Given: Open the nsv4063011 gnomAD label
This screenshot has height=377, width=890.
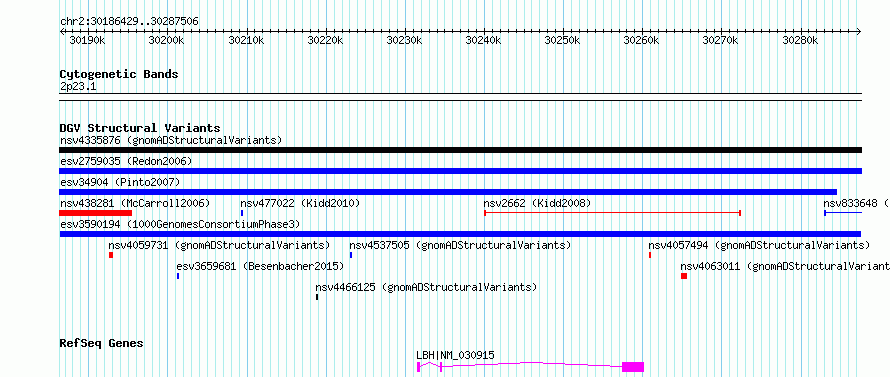Looking at the screenshot, I should coord(785,266).
